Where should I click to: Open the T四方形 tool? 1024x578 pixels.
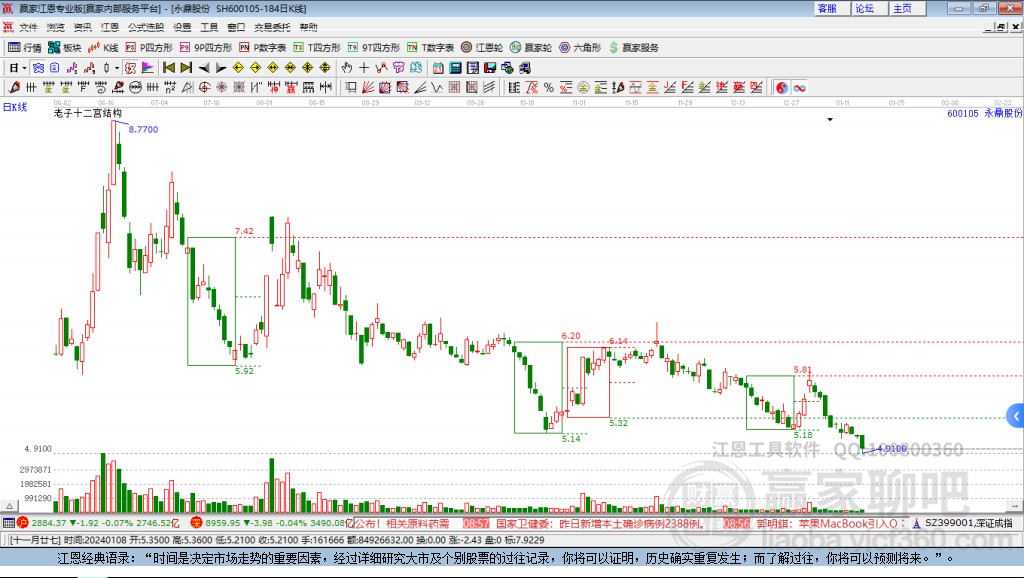[x=317, y=48]
